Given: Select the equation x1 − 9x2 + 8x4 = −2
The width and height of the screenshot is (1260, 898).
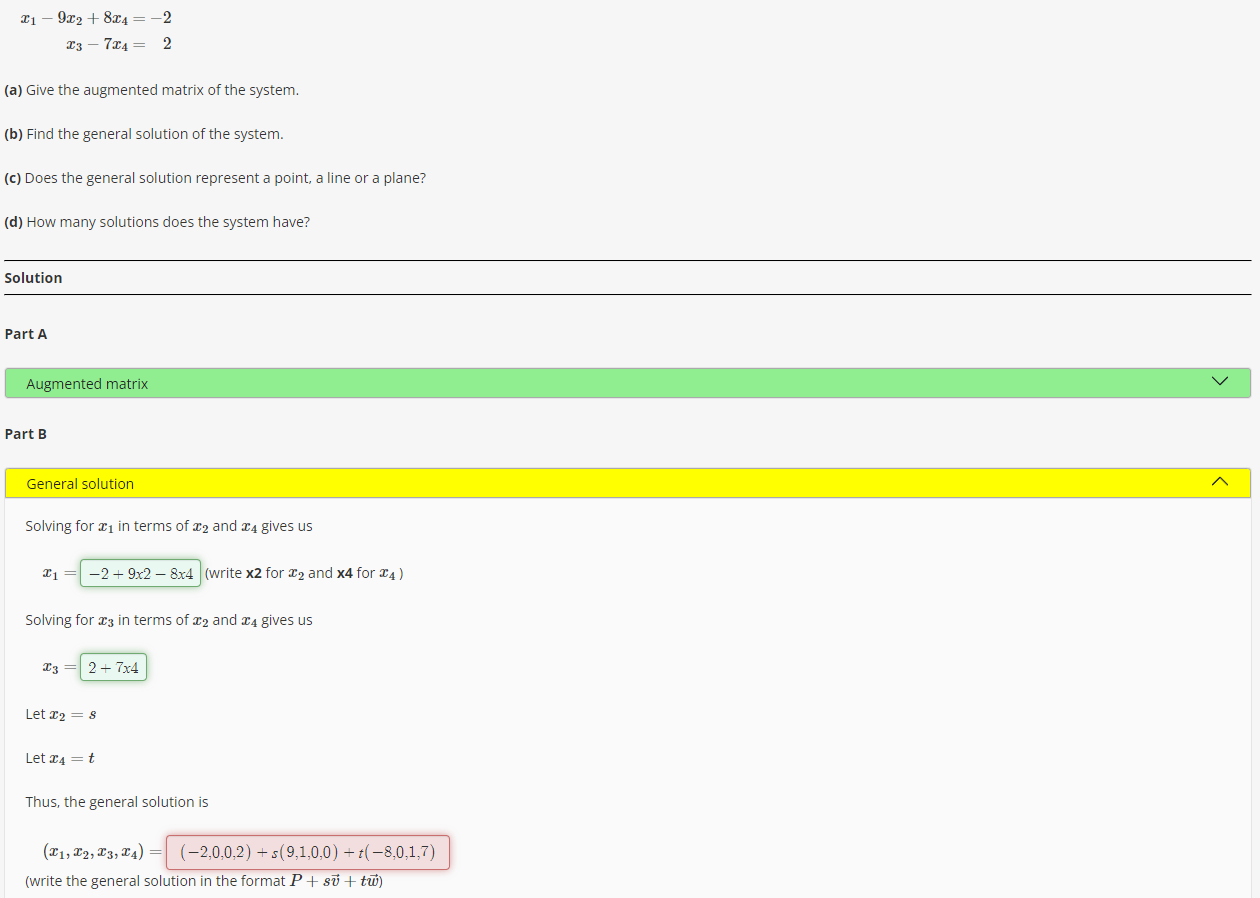Looking at the screenshot, I should pyautogui.click(x=87, y=16).
